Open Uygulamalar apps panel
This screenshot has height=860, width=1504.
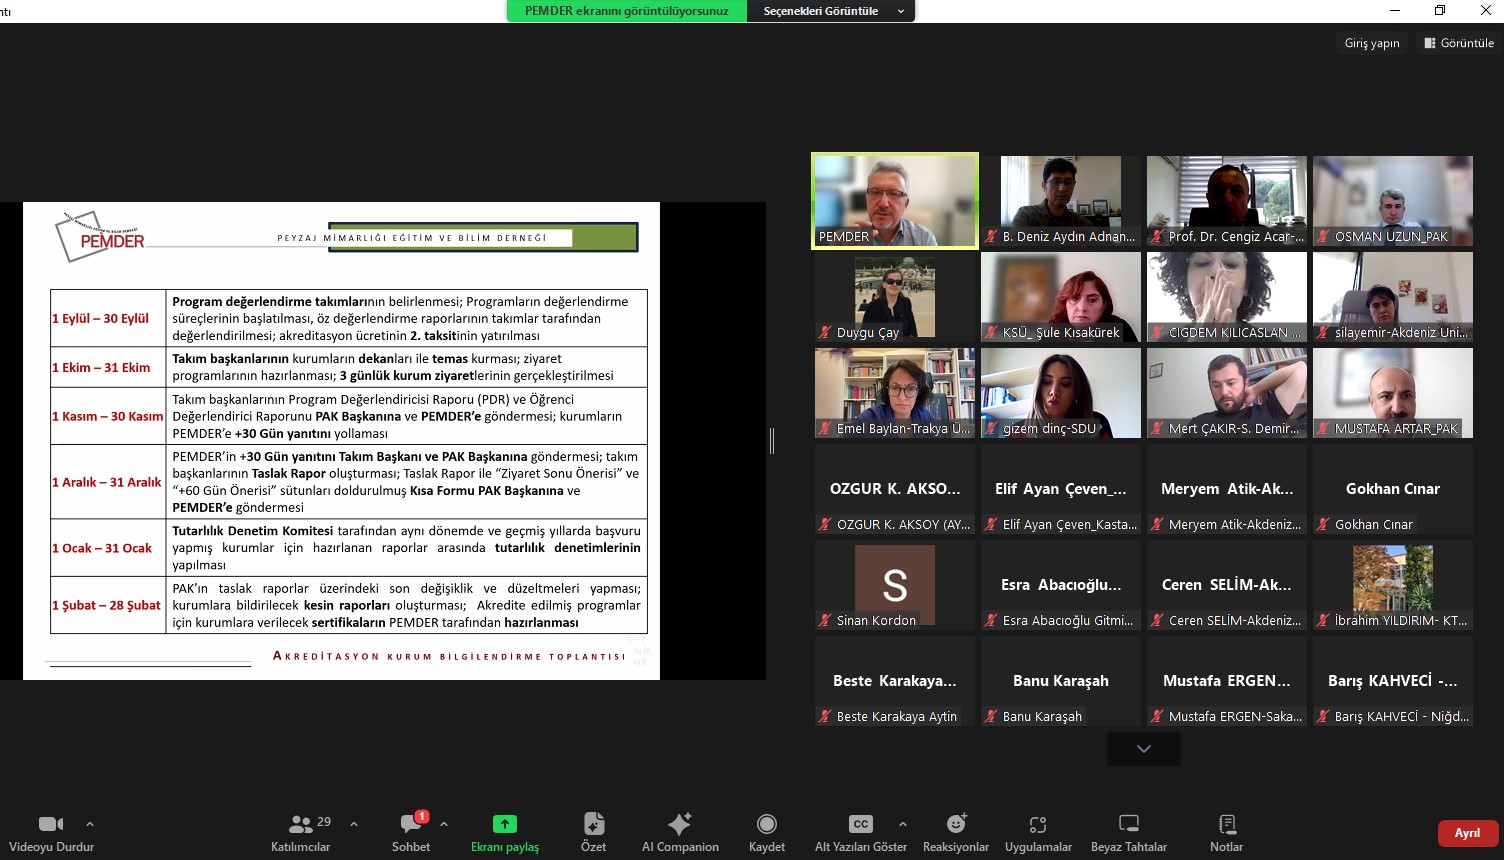[1038, 832]
